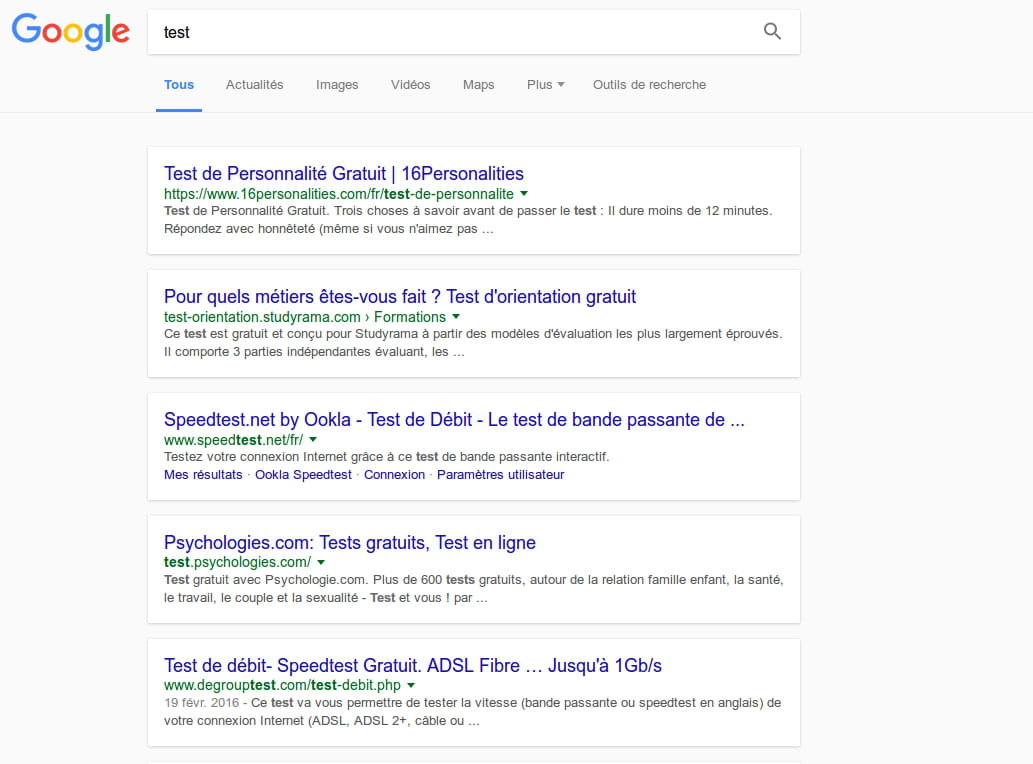Screen dimensions: 1033x764
Task: Open the Paramètres utilisateur sitelink
Action: pyautogui.click(x=500, y=475)
